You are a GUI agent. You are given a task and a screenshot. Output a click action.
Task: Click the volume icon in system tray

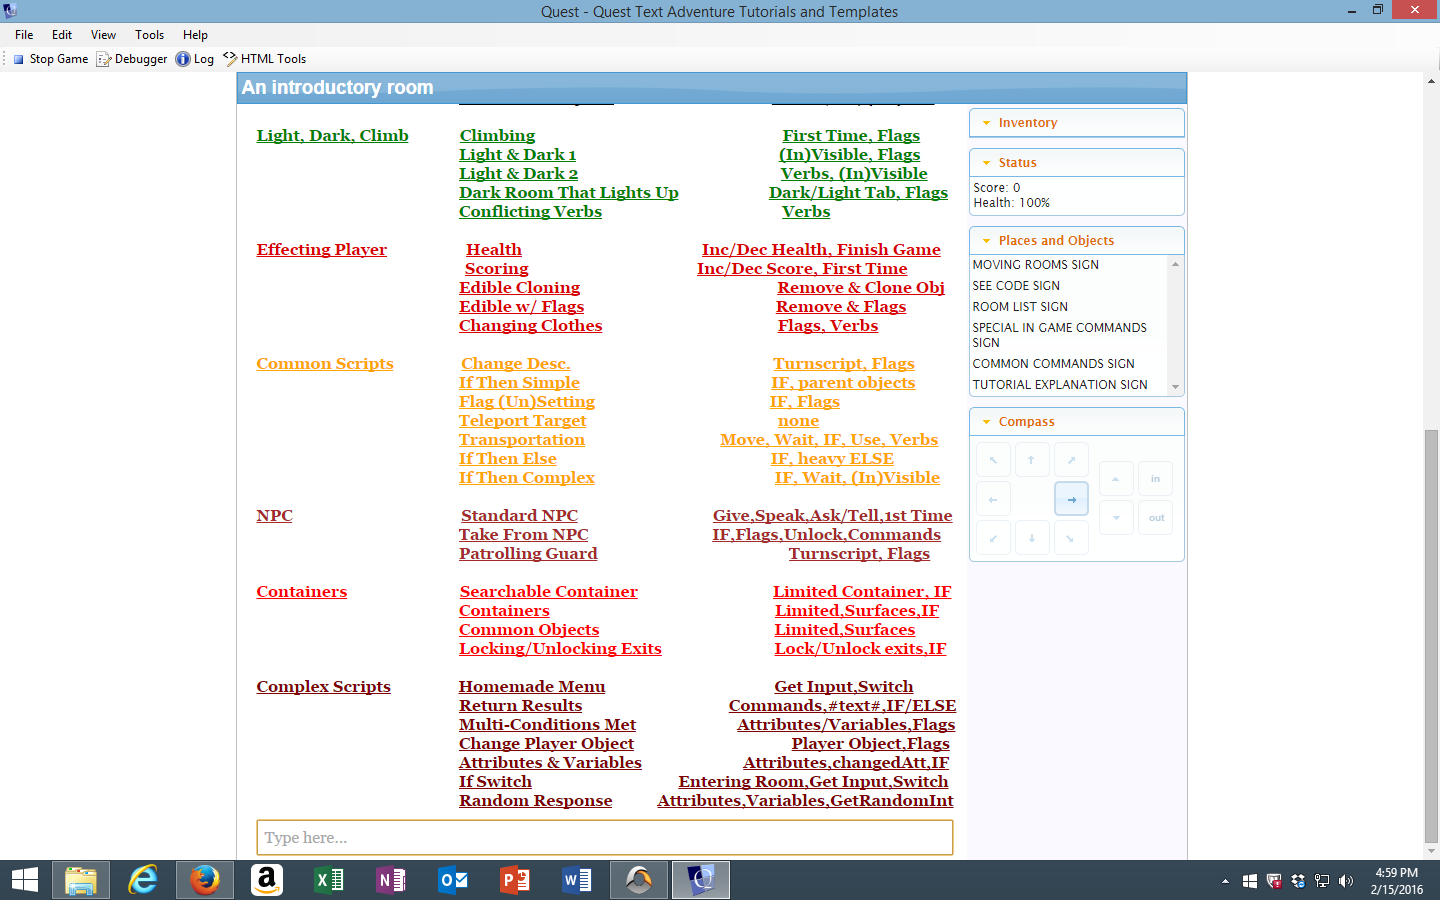pyautogui.click(x=1346, y=881)
